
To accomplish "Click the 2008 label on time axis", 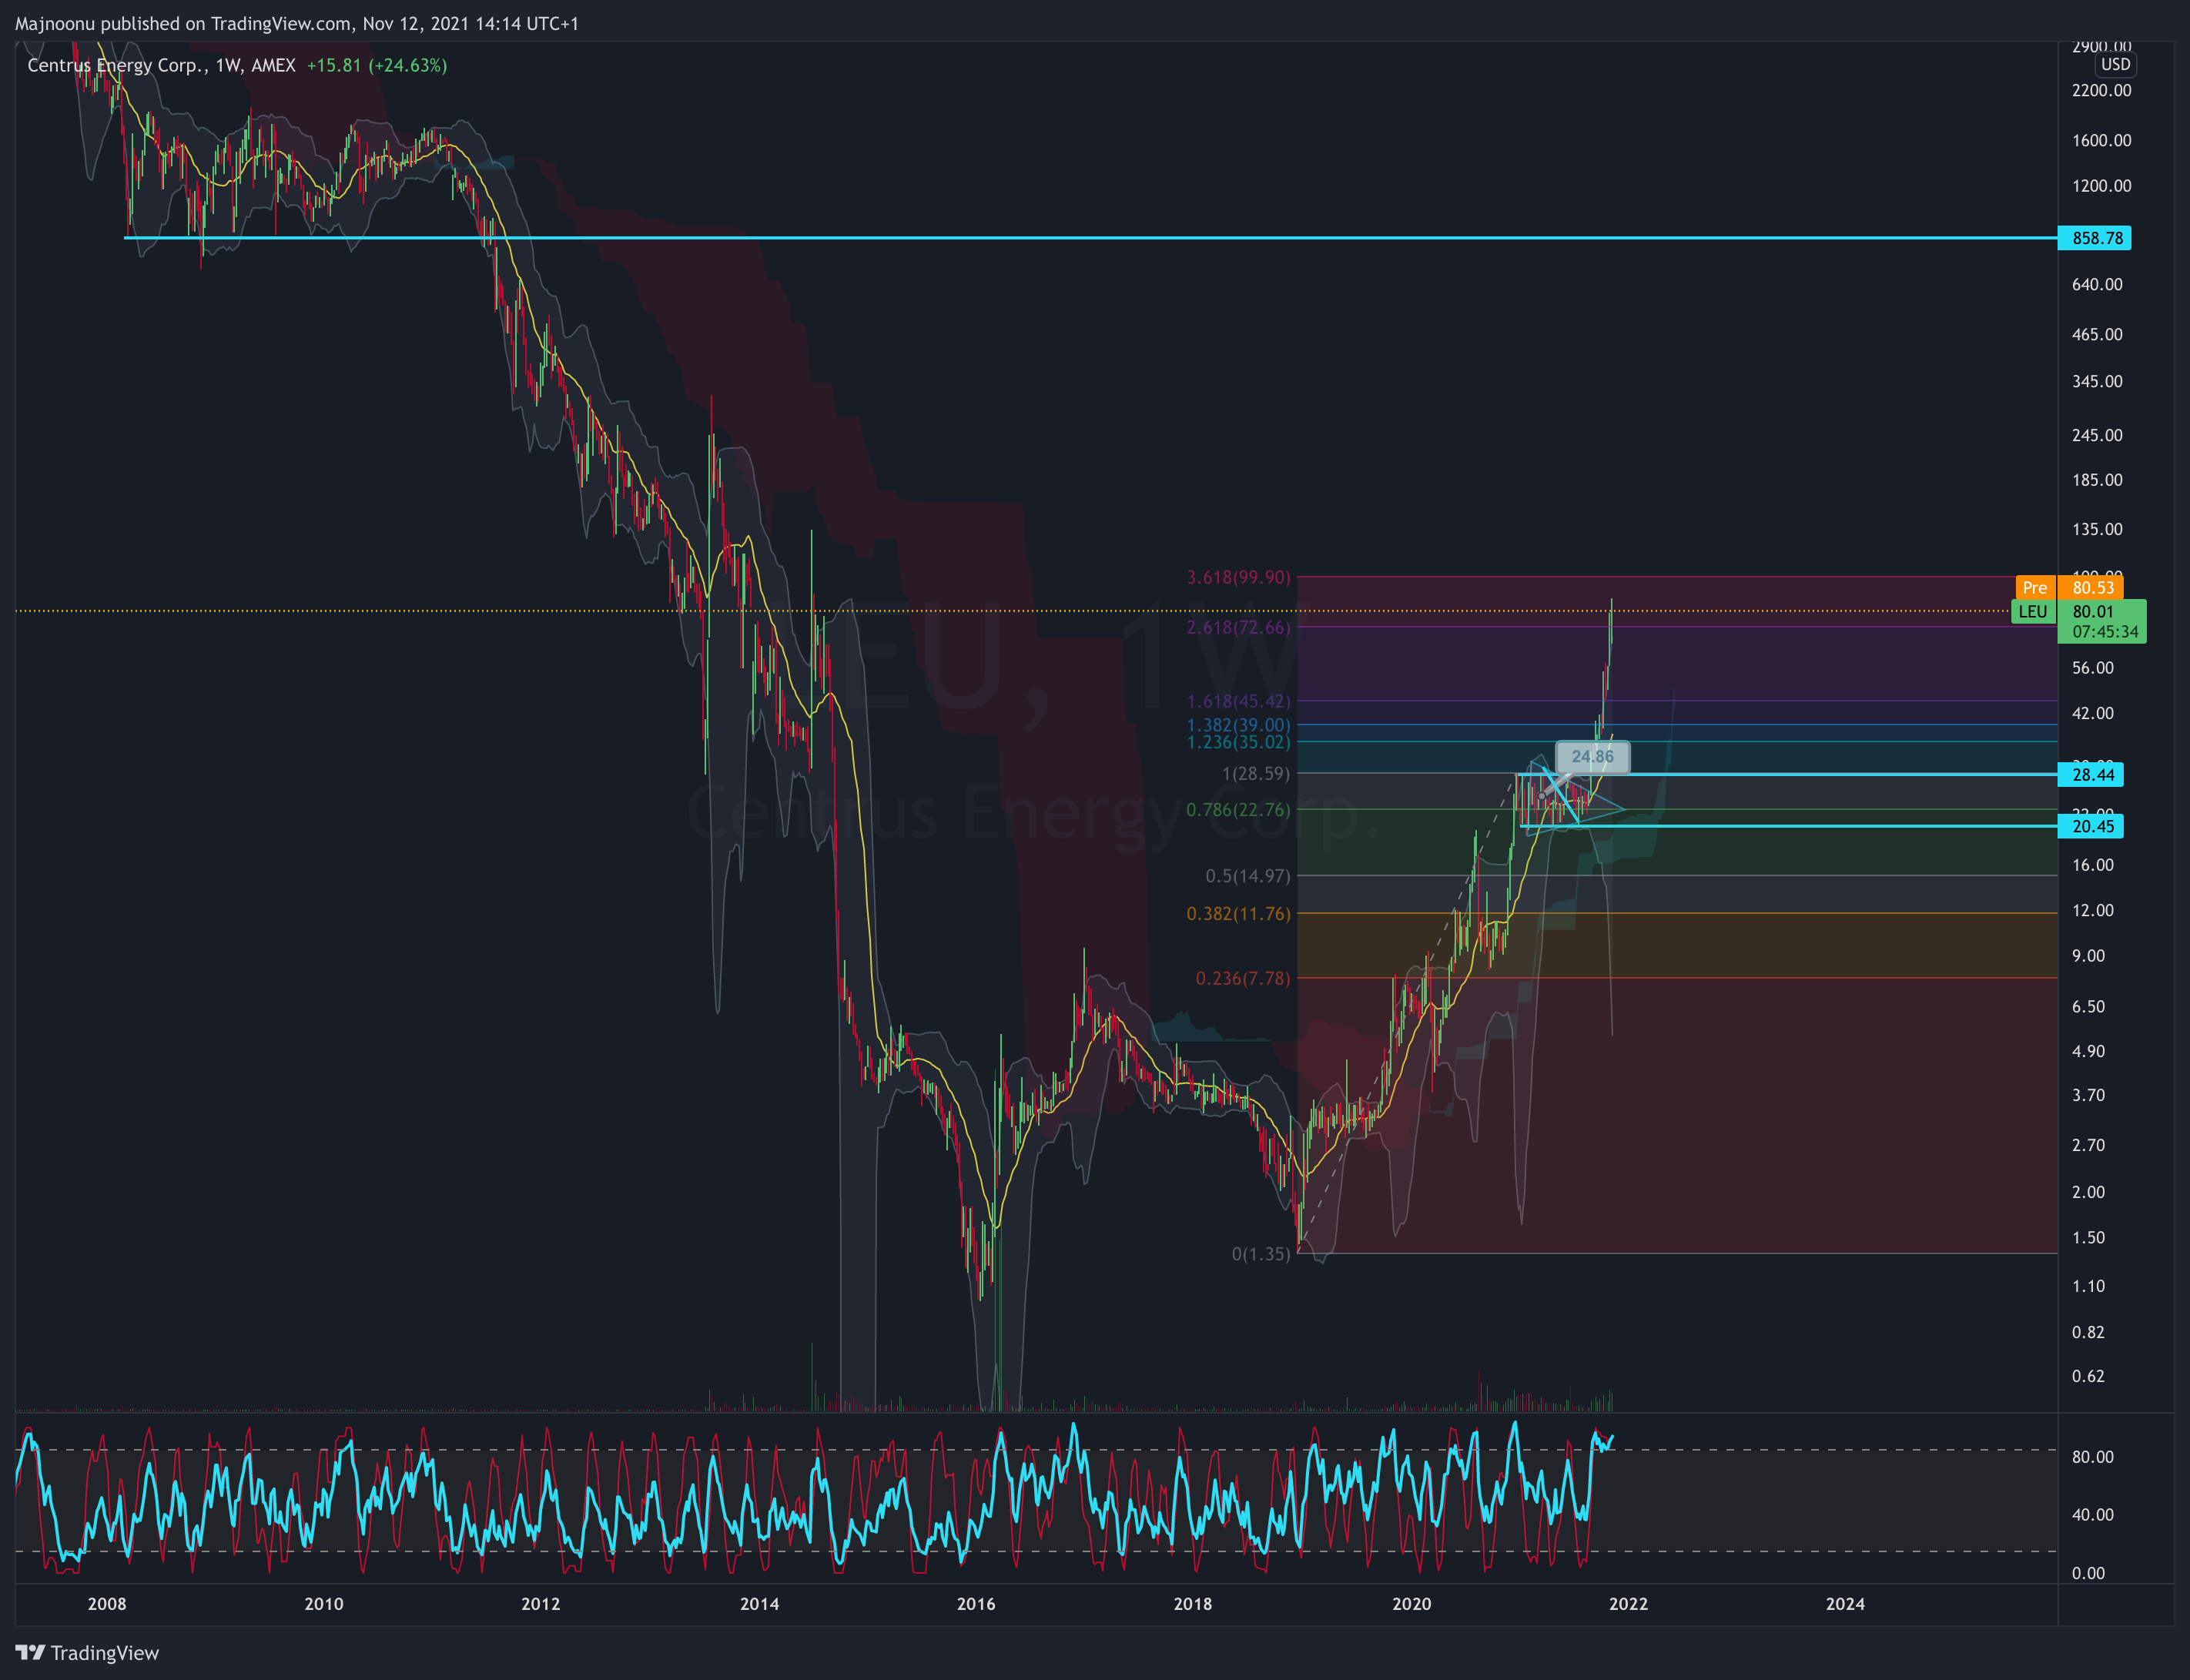I will [x=107, y=1604].
